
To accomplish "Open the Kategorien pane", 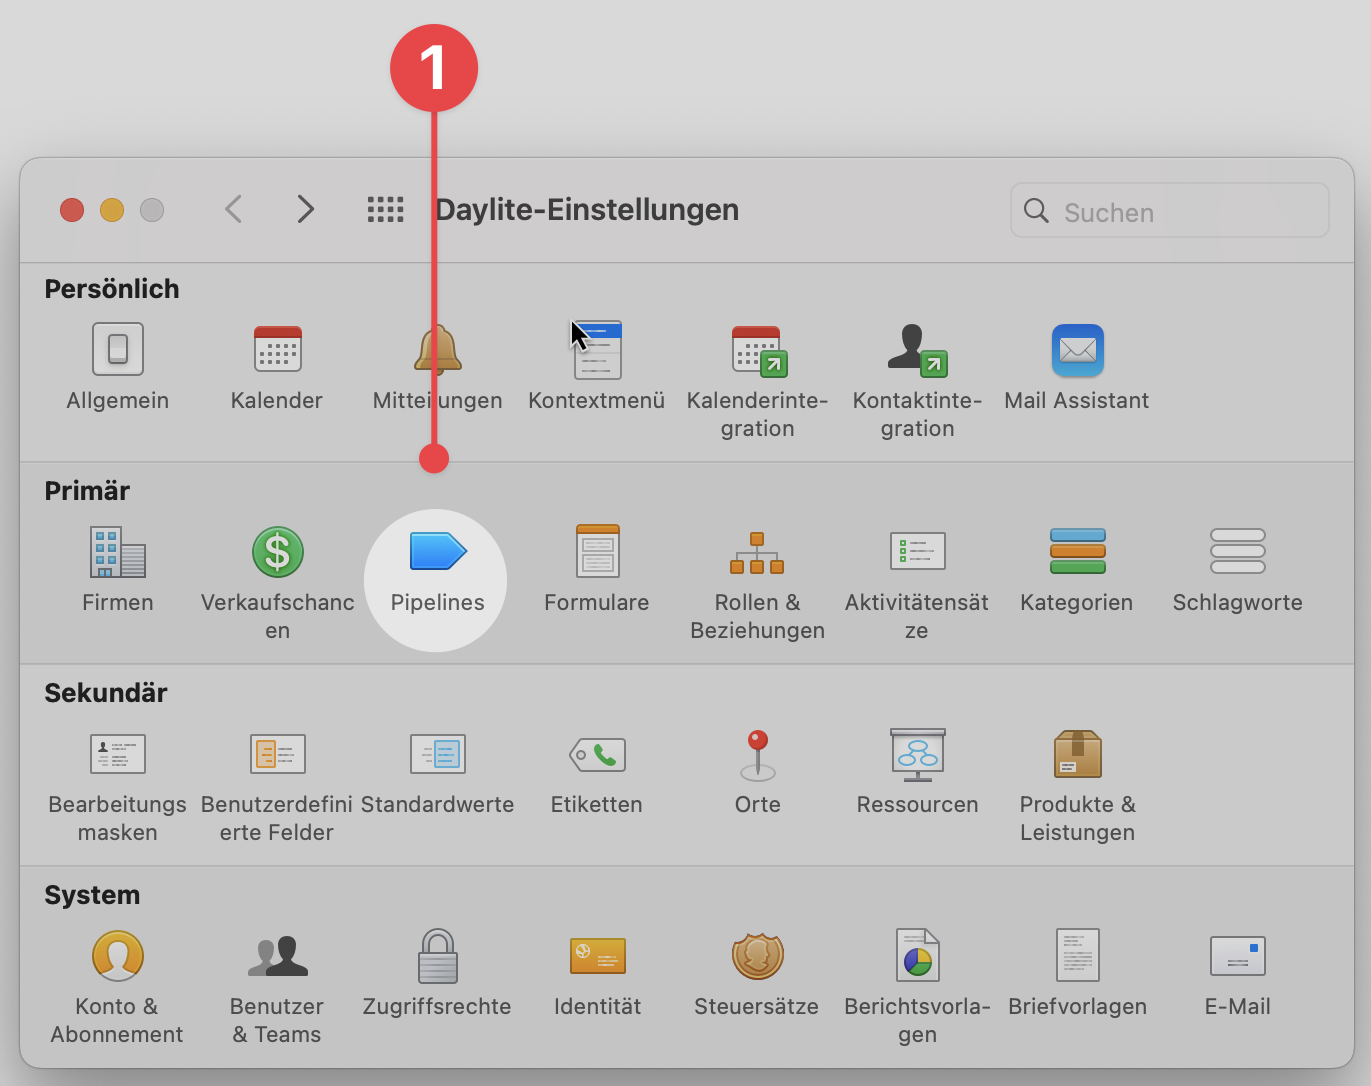I will coord(1077,553).
